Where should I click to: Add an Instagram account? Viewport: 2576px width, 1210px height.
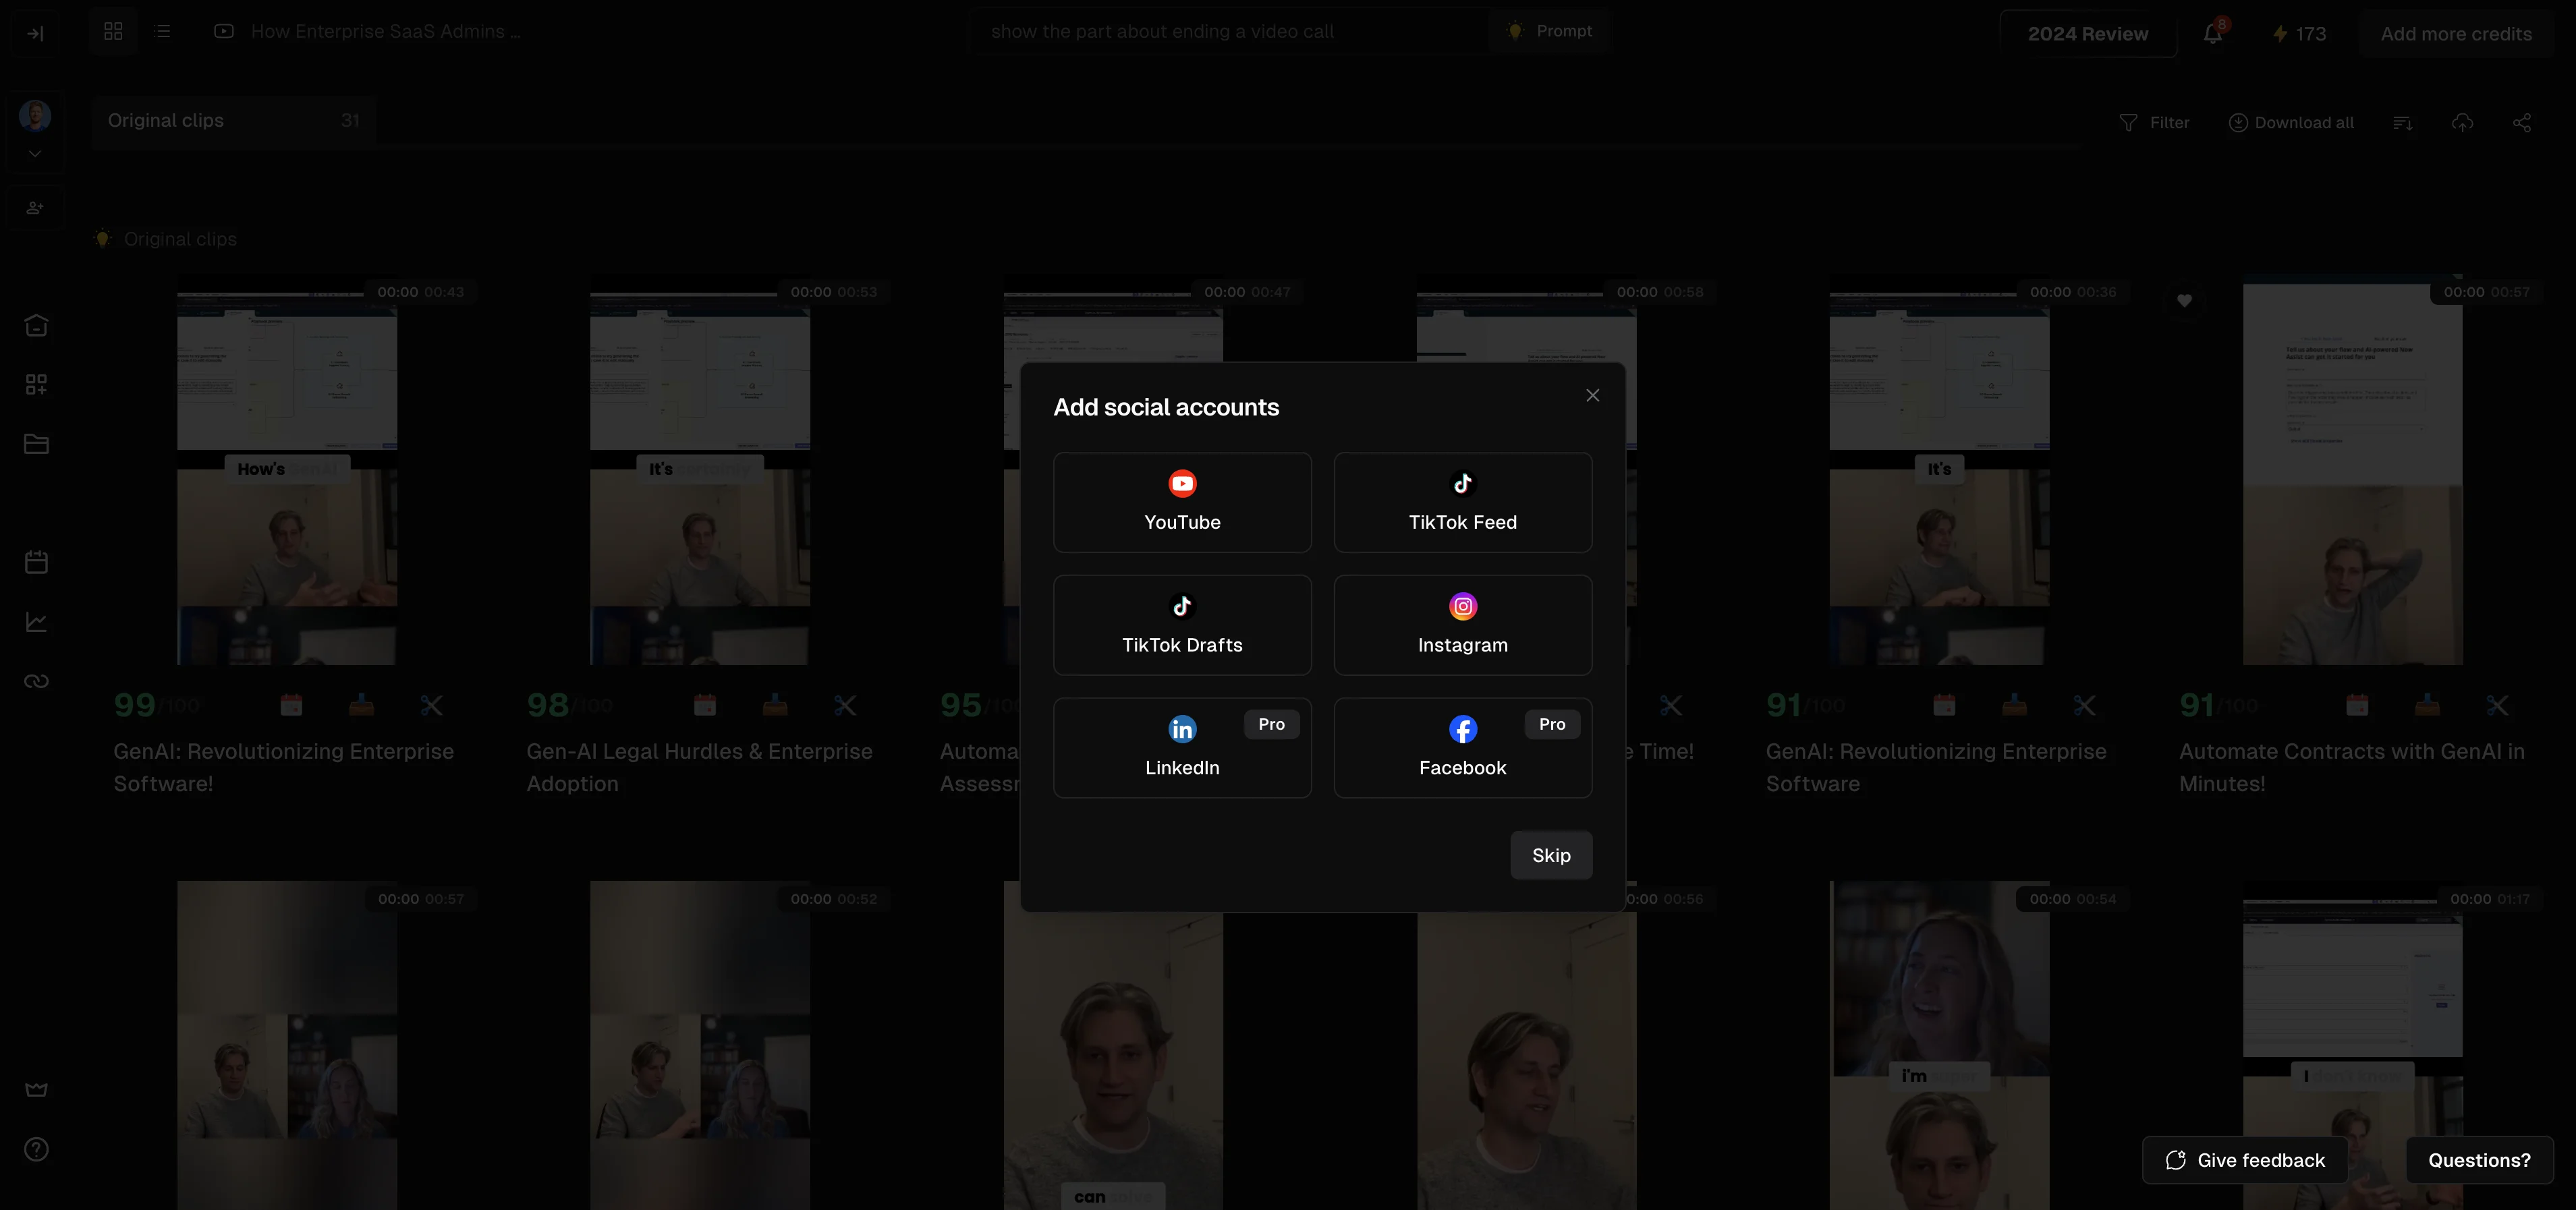click(x=1462, y=625)
